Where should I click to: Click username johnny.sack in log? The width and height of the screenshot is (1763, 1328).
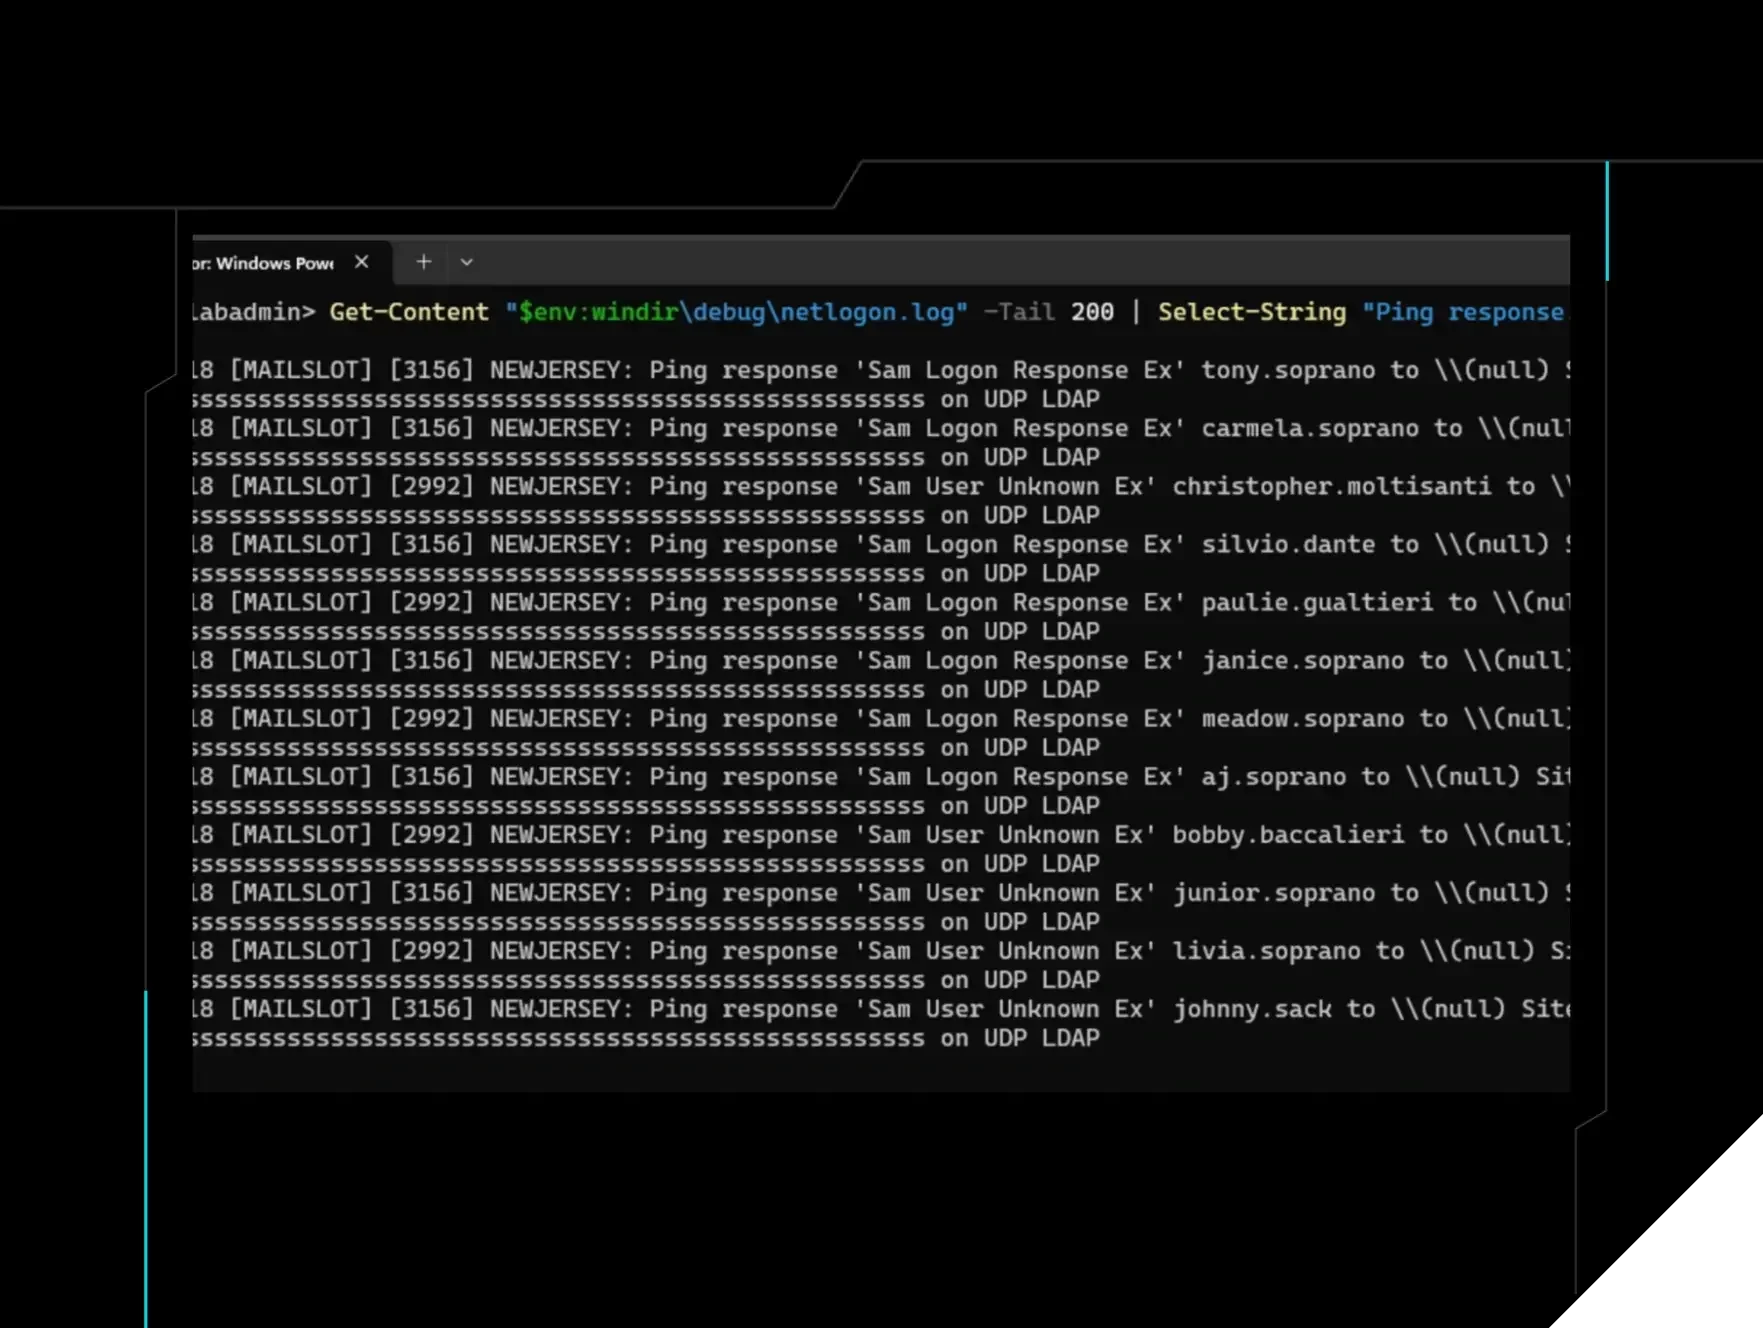(x=1252, y=1008)
